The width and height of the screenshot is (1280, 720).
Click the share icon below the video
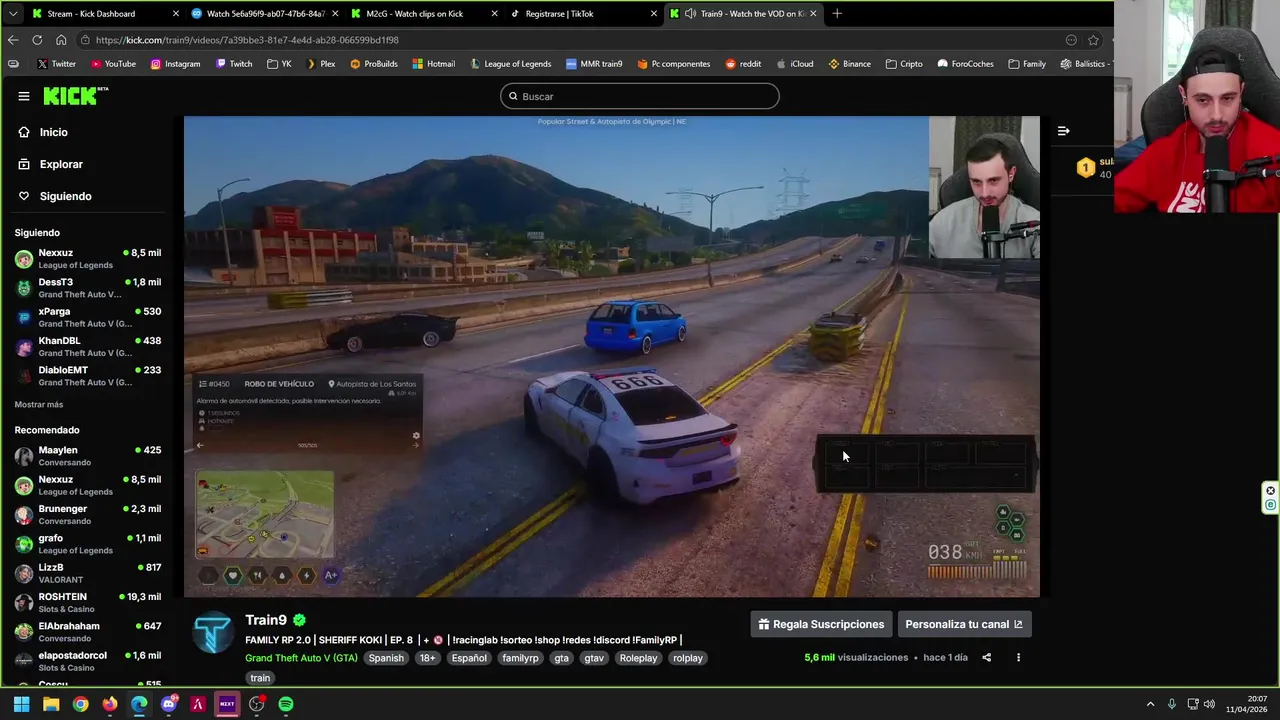[x=986, y=658]
